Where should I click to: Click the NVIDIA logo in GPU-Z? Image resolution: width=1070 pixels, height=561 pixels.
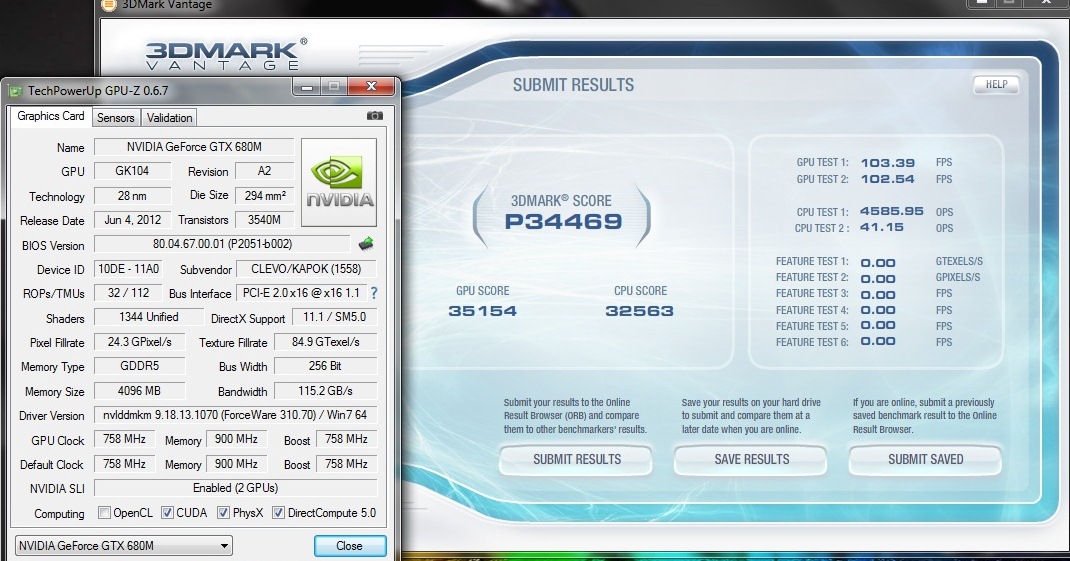339,182
